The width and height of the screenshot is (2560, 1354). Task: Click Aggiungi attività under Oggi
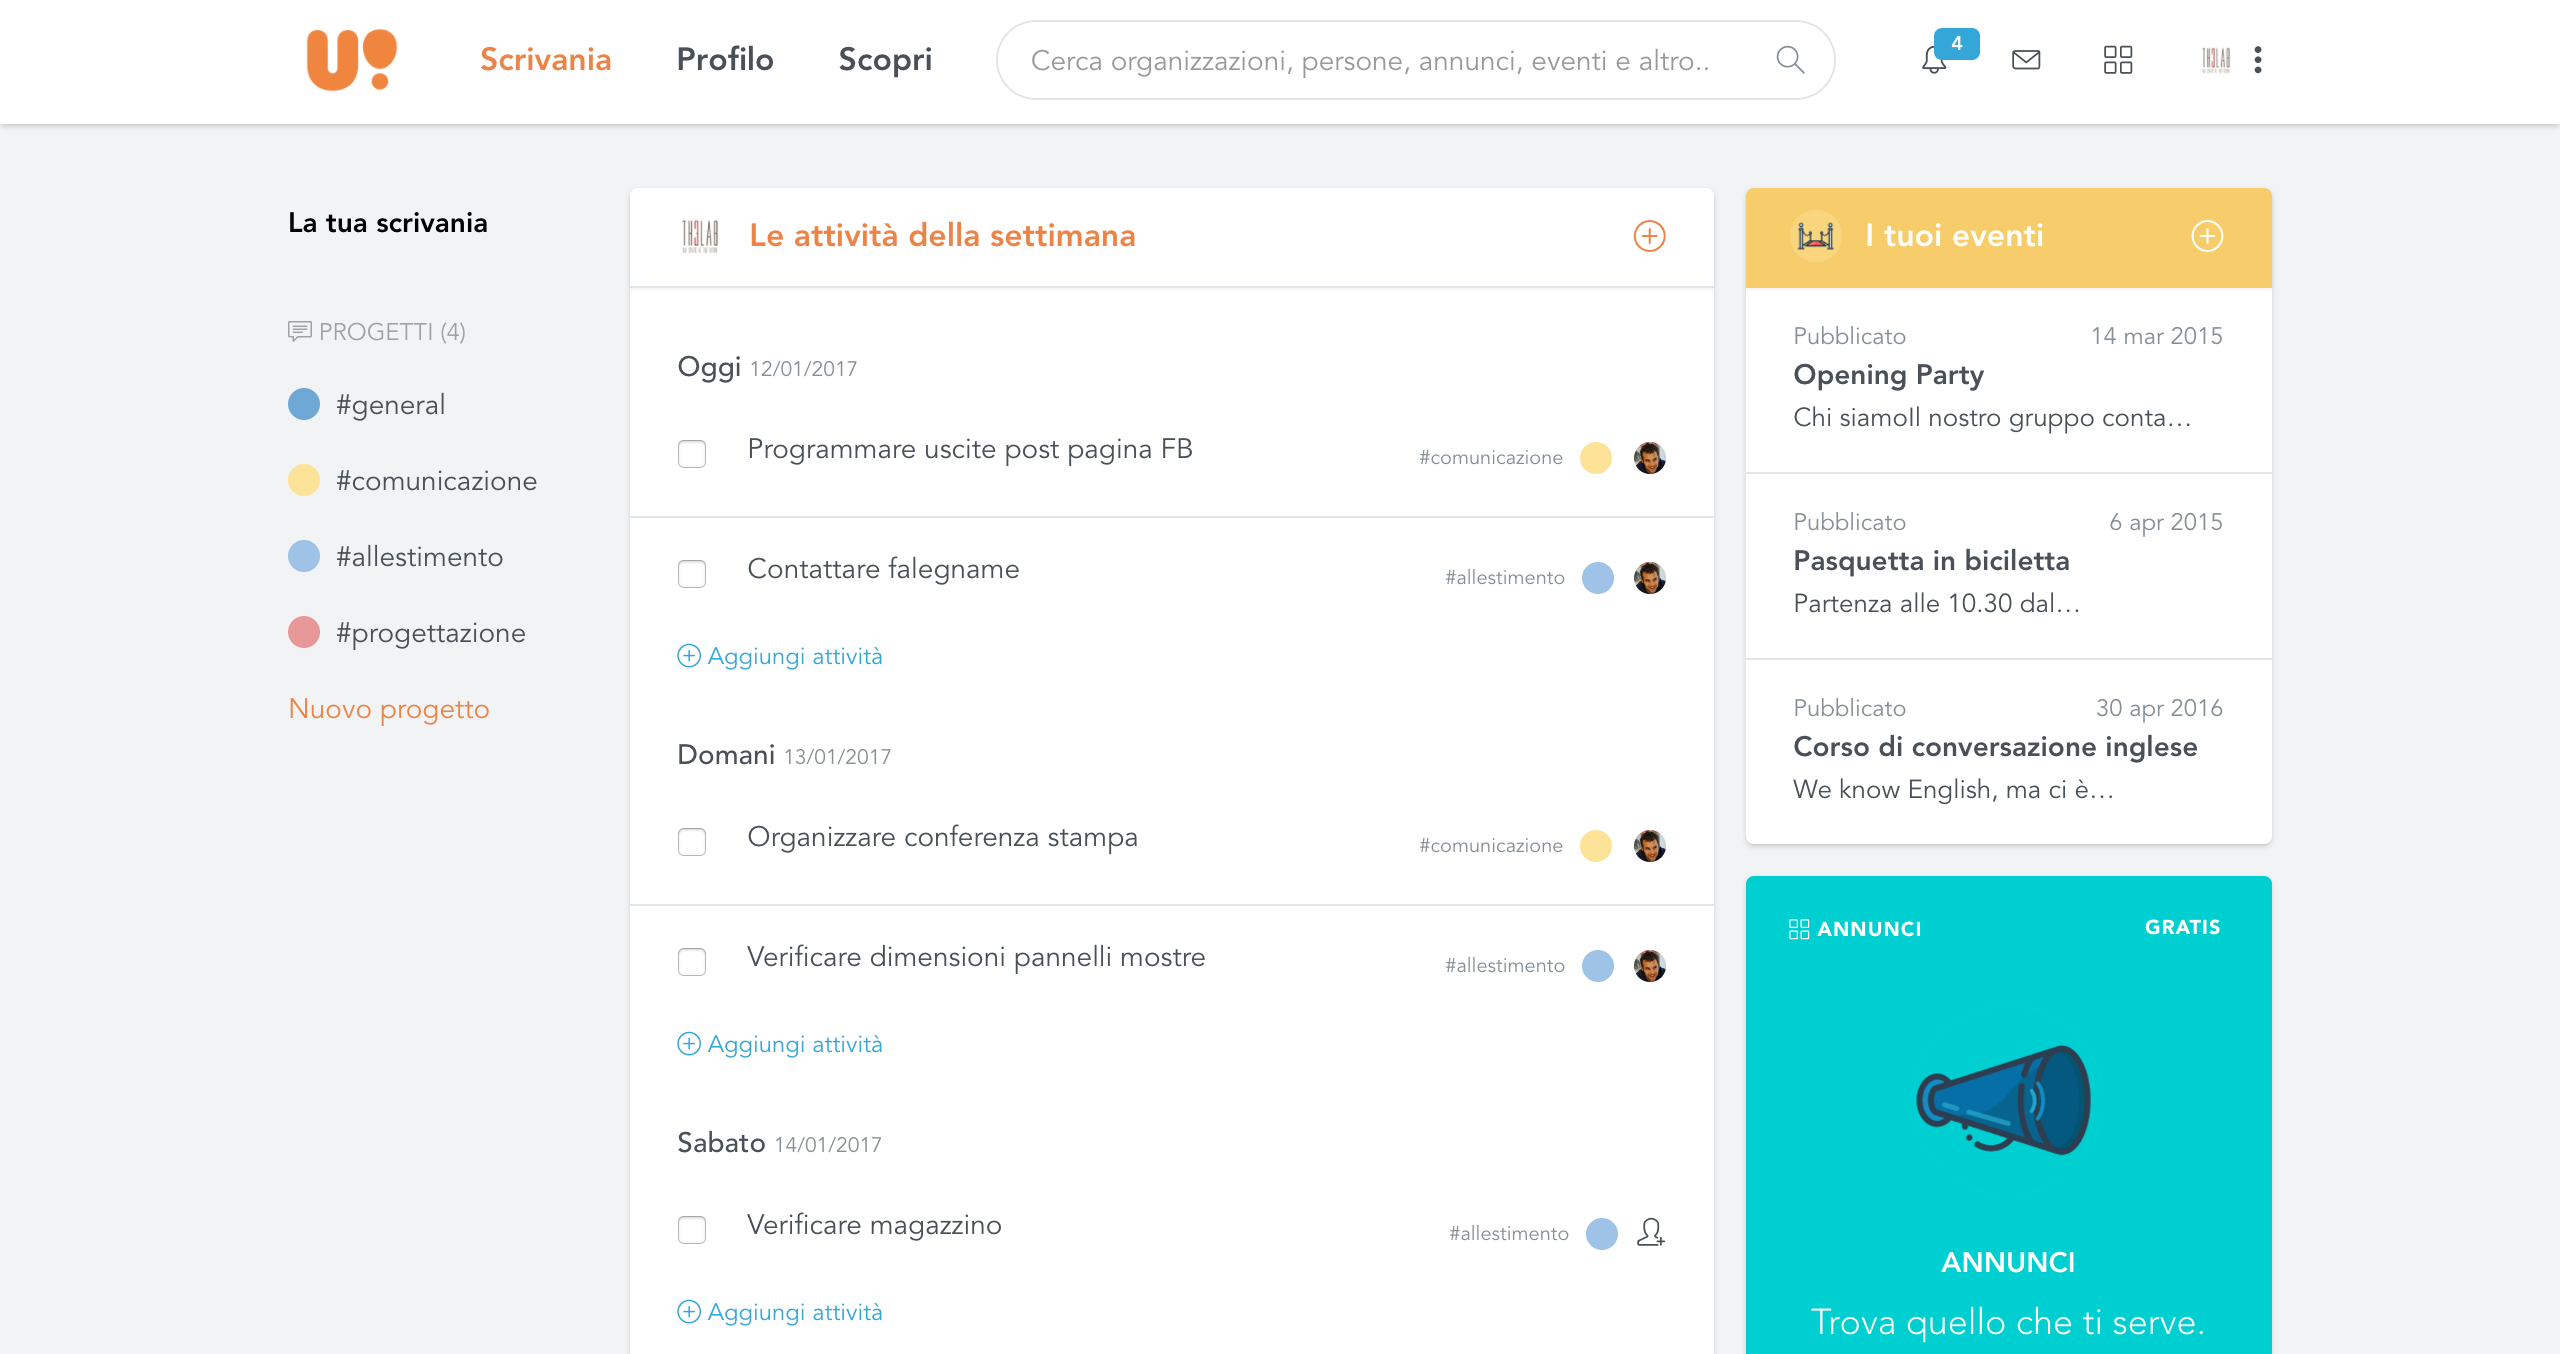(780, 656)
